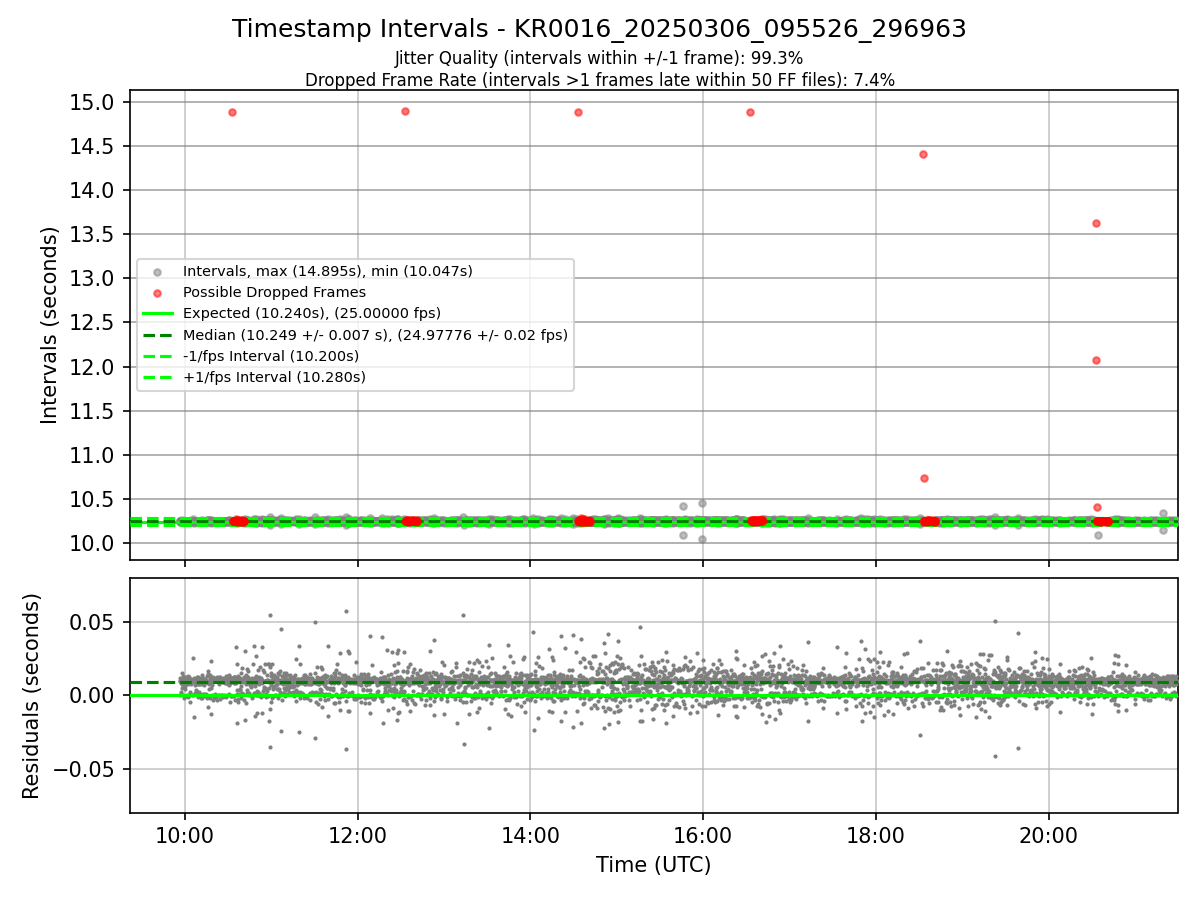Click the 'Jitter Quality' 99.3% subtitle line
This screenshot has height=900, width=1200.
tap(599, 58)
